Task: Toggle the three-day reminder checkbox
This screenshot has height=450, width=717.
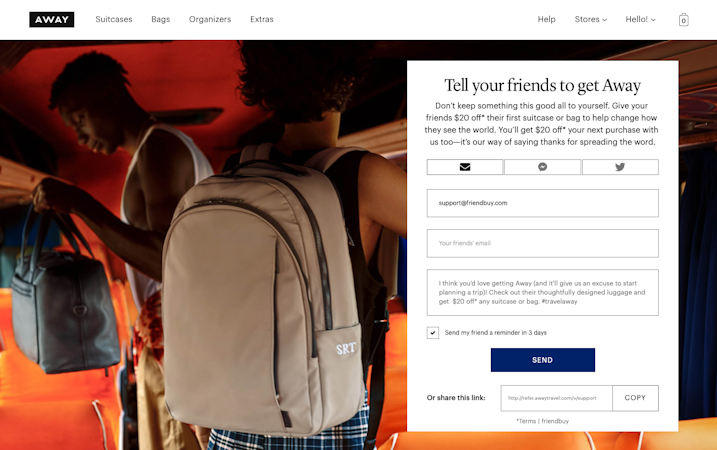Action: (433, 332)
